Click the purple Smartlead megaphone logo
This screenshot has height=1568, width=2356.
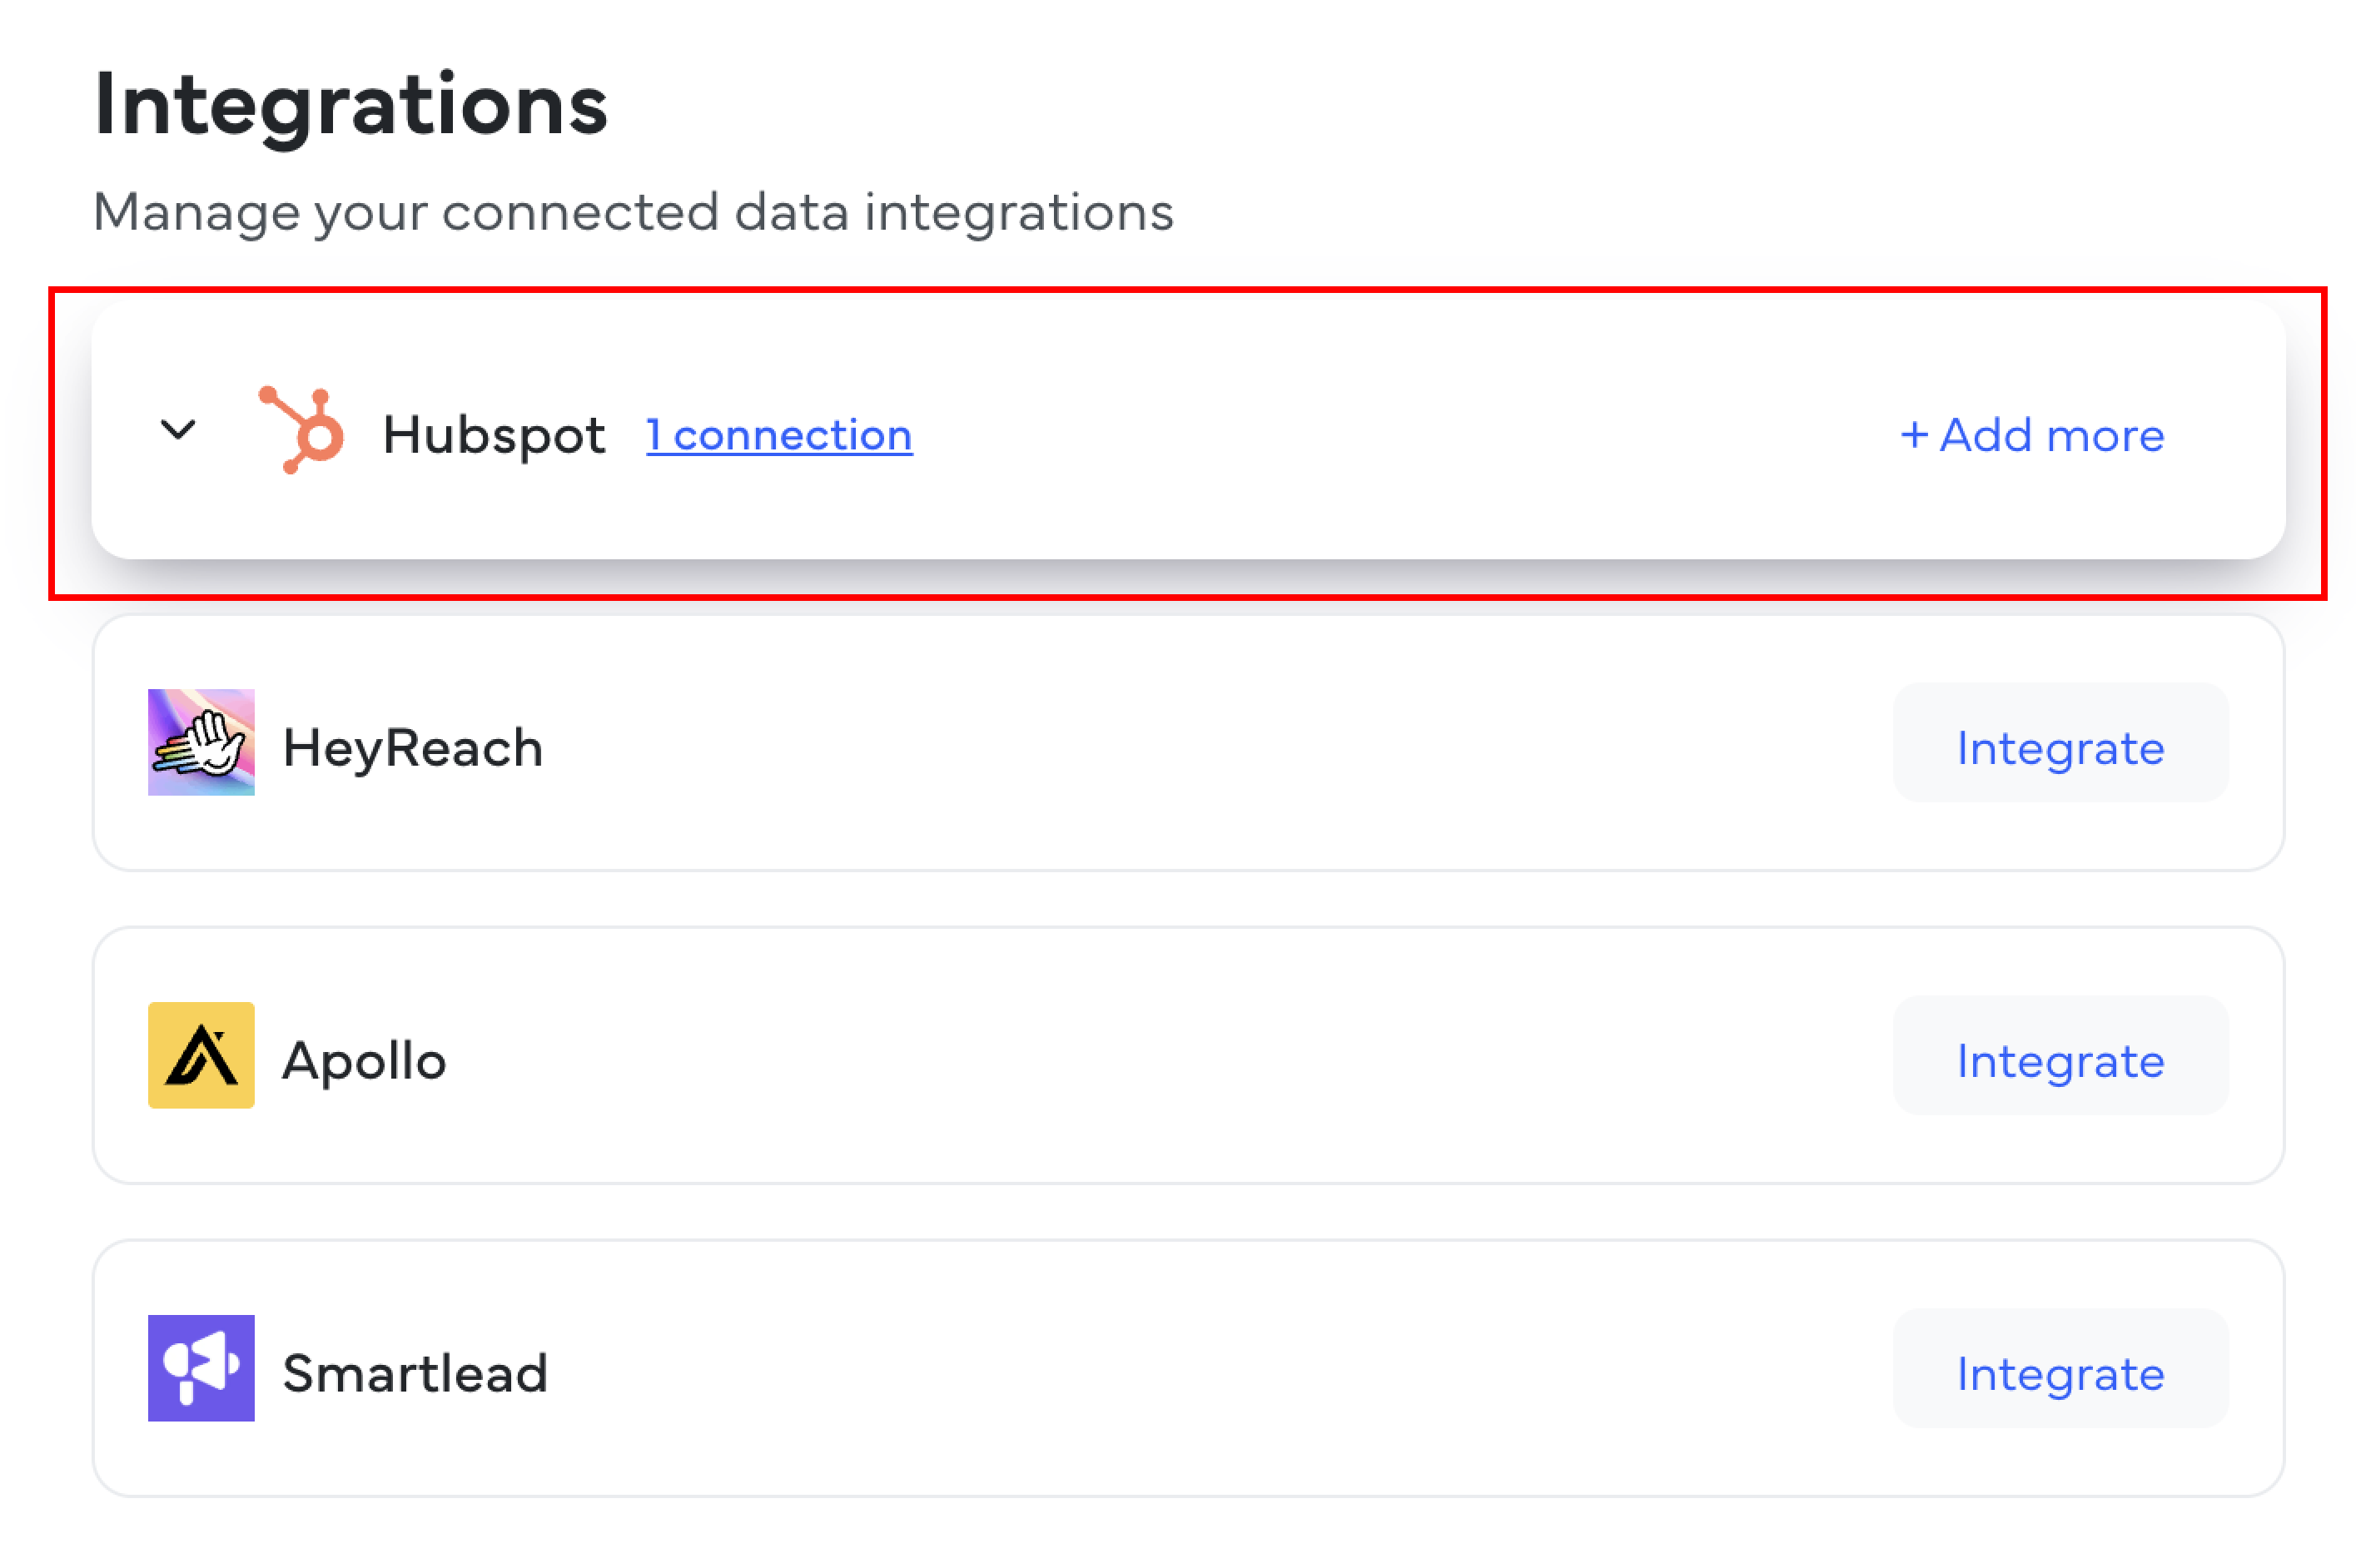201,1368
